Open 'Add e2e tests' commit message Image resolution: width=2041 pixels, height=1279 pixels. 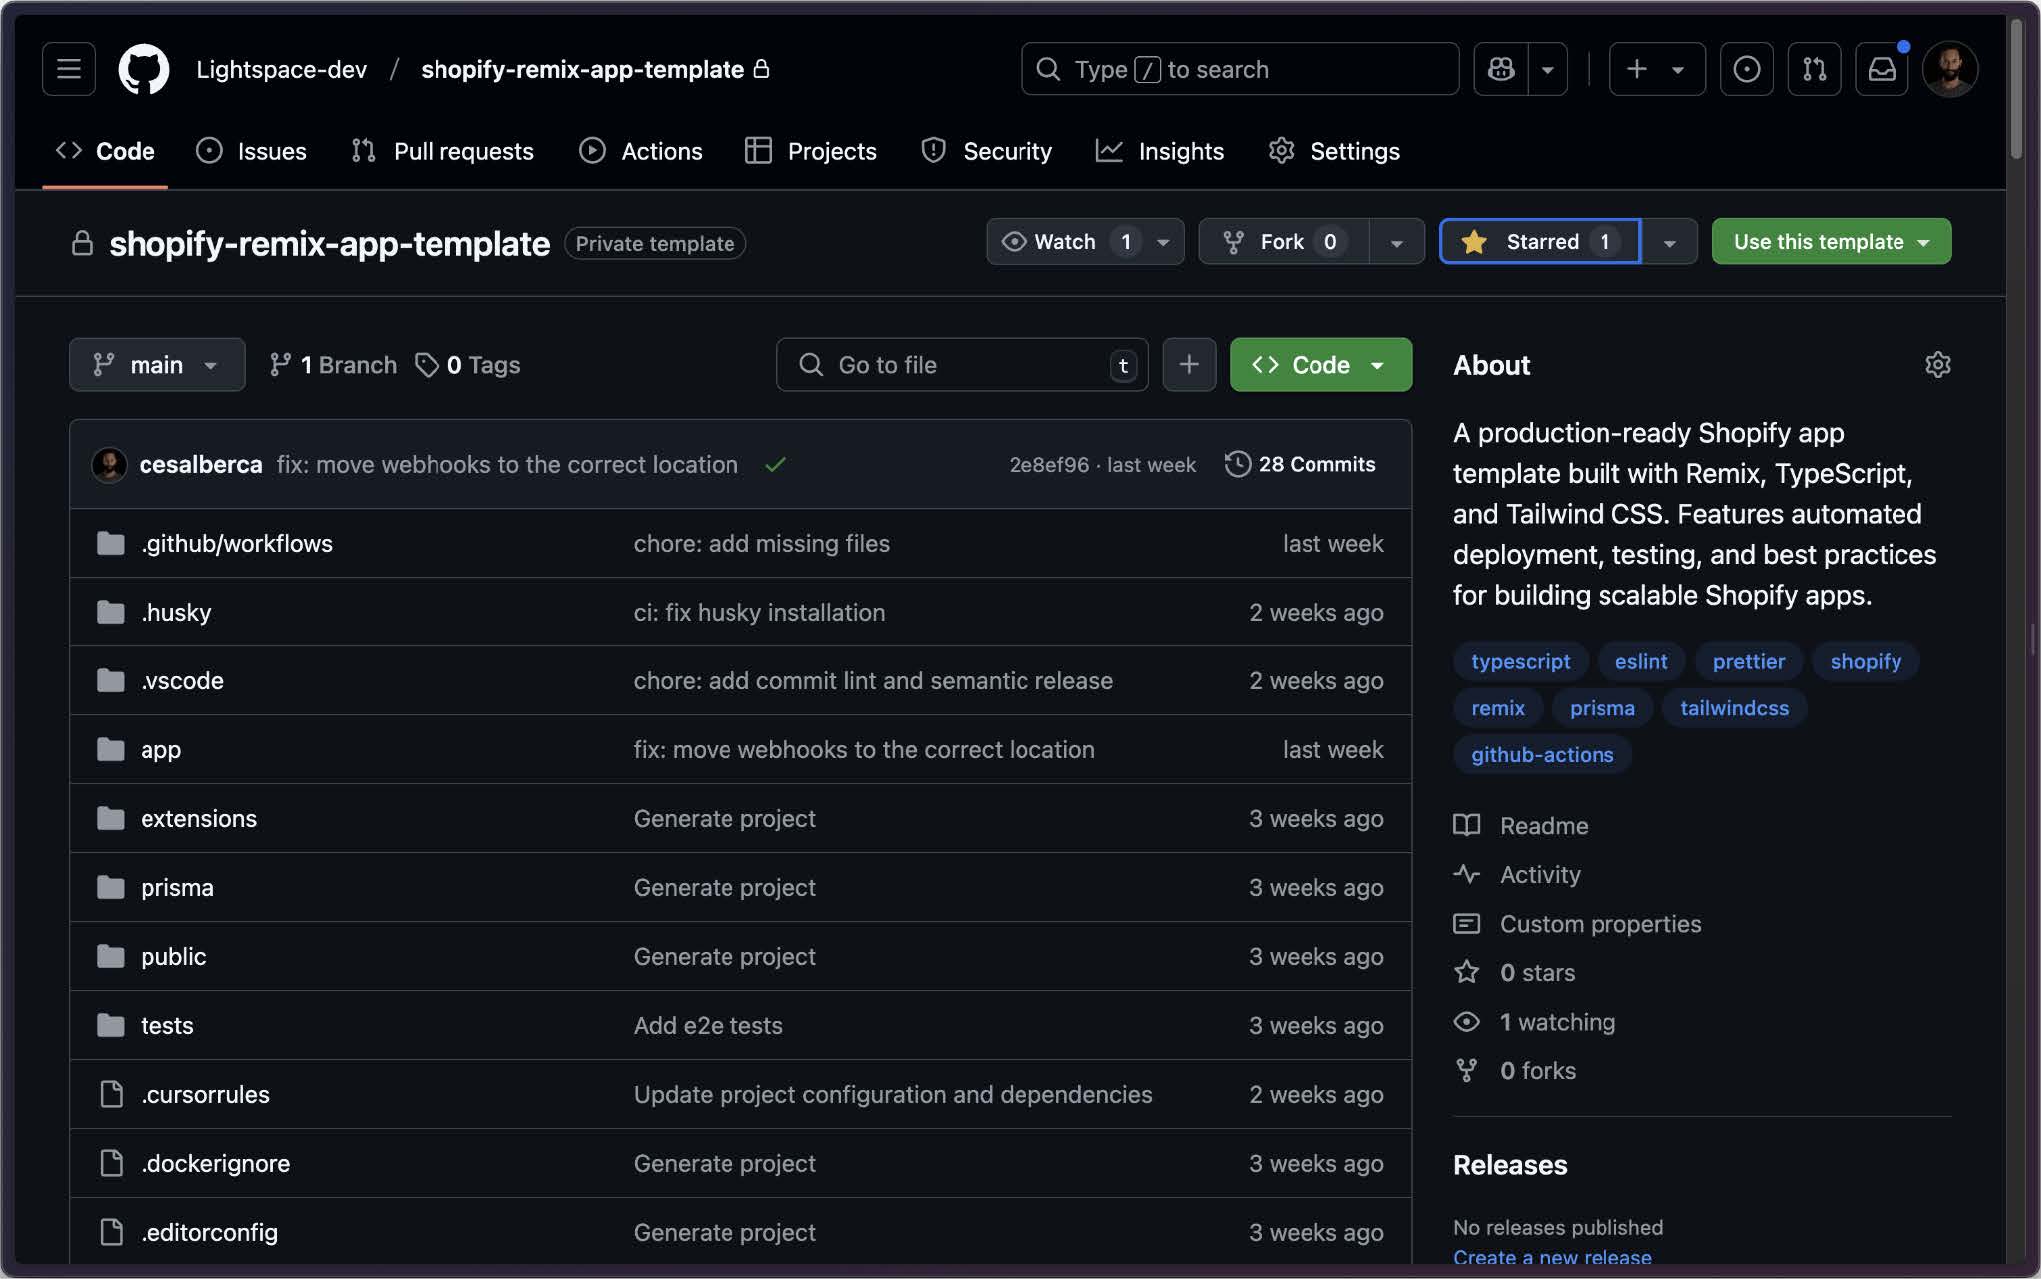coord(708,1026)
